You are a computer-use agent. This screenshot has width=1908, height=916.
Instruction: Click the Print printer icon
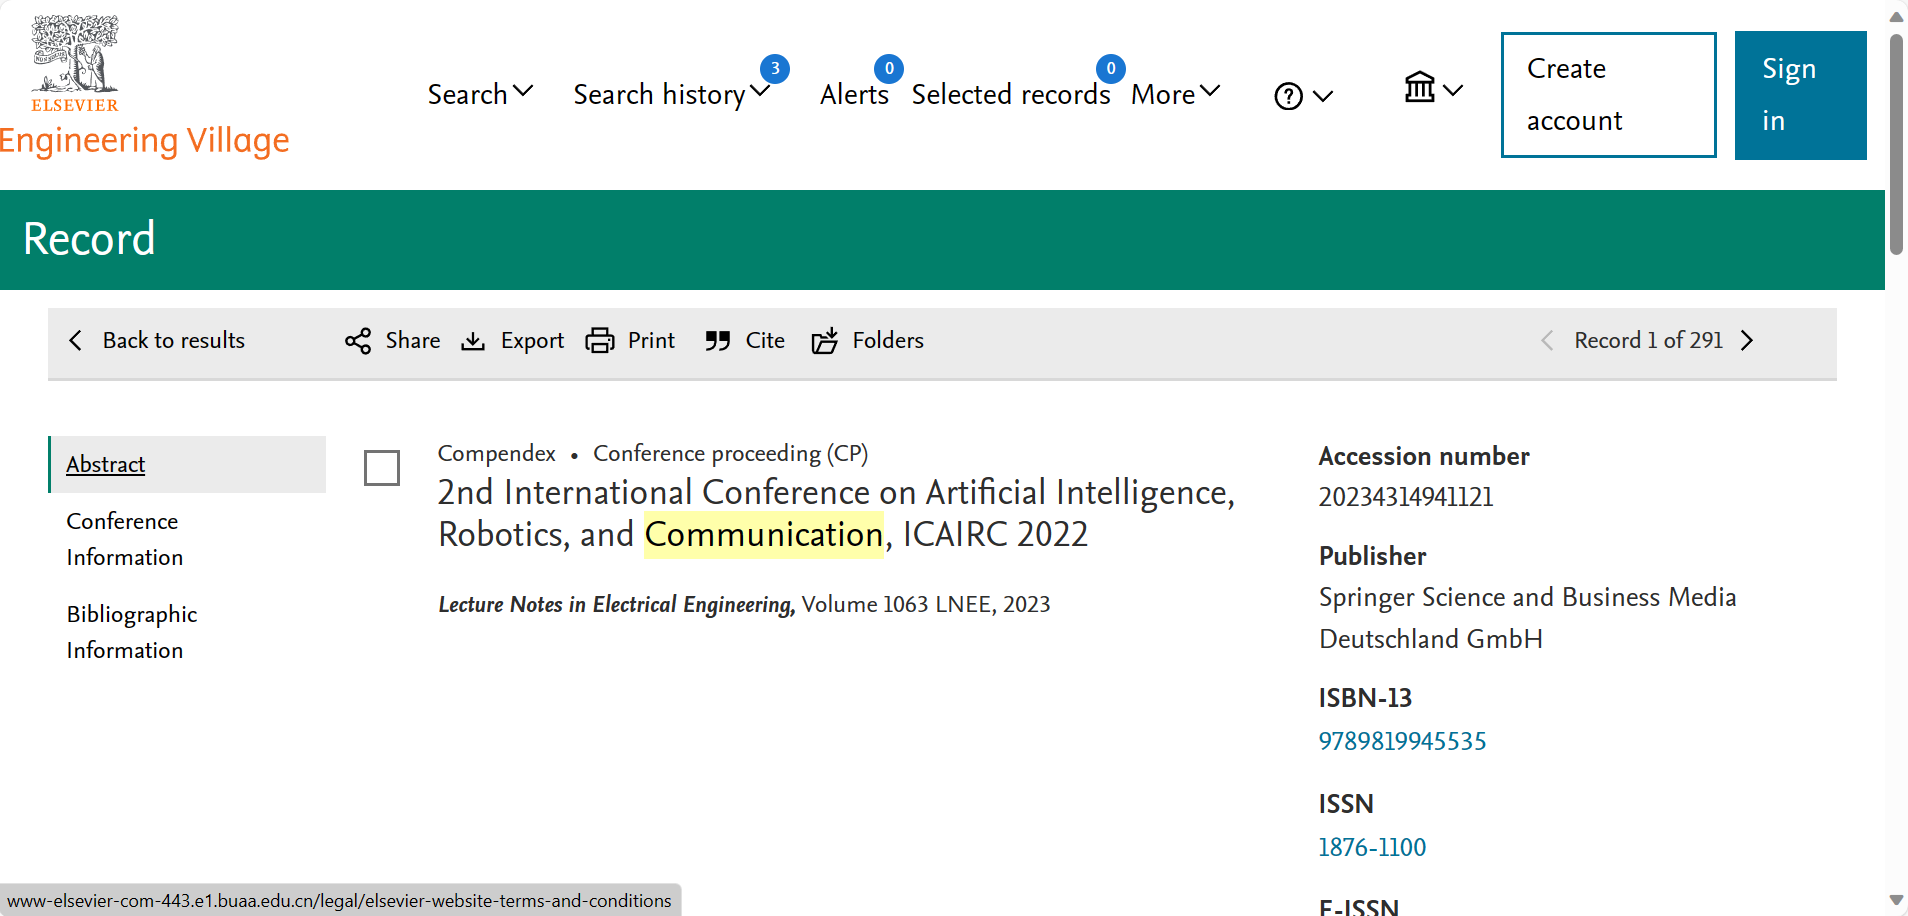[x=600, y=341]
